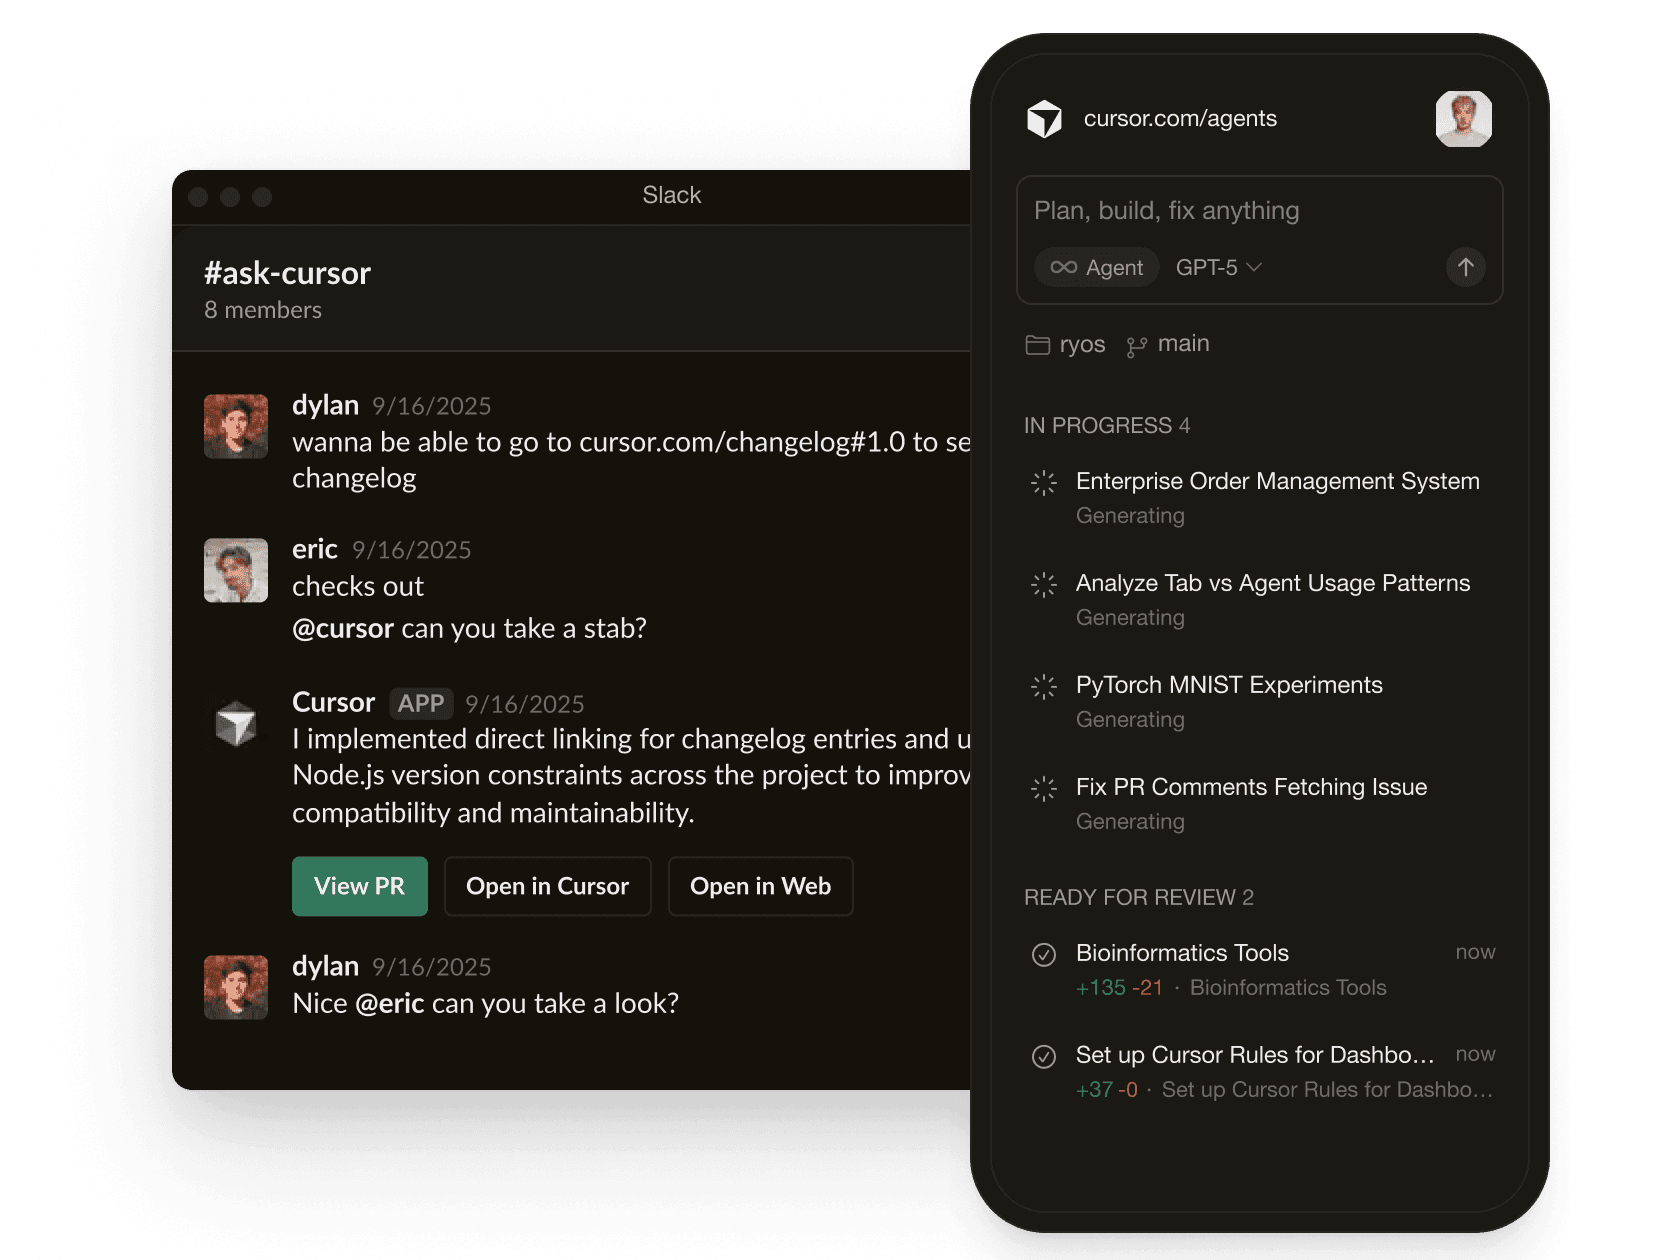The height and width of the screenshot is (1260, 1680).
Task: Submit prompt with the up-arrow send button
Action: click(x=1465, y=267)
